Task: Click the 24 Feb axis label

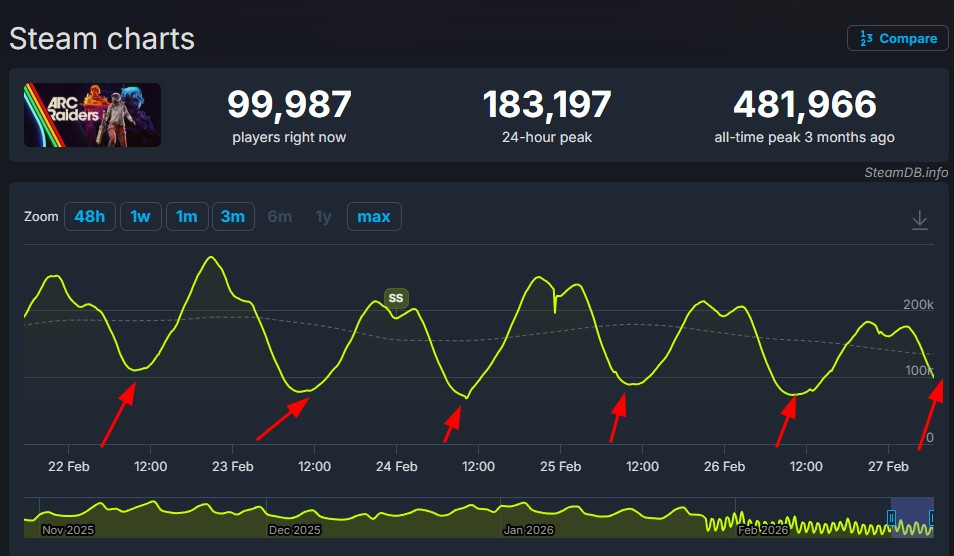Action: click(x=397, y=467)
